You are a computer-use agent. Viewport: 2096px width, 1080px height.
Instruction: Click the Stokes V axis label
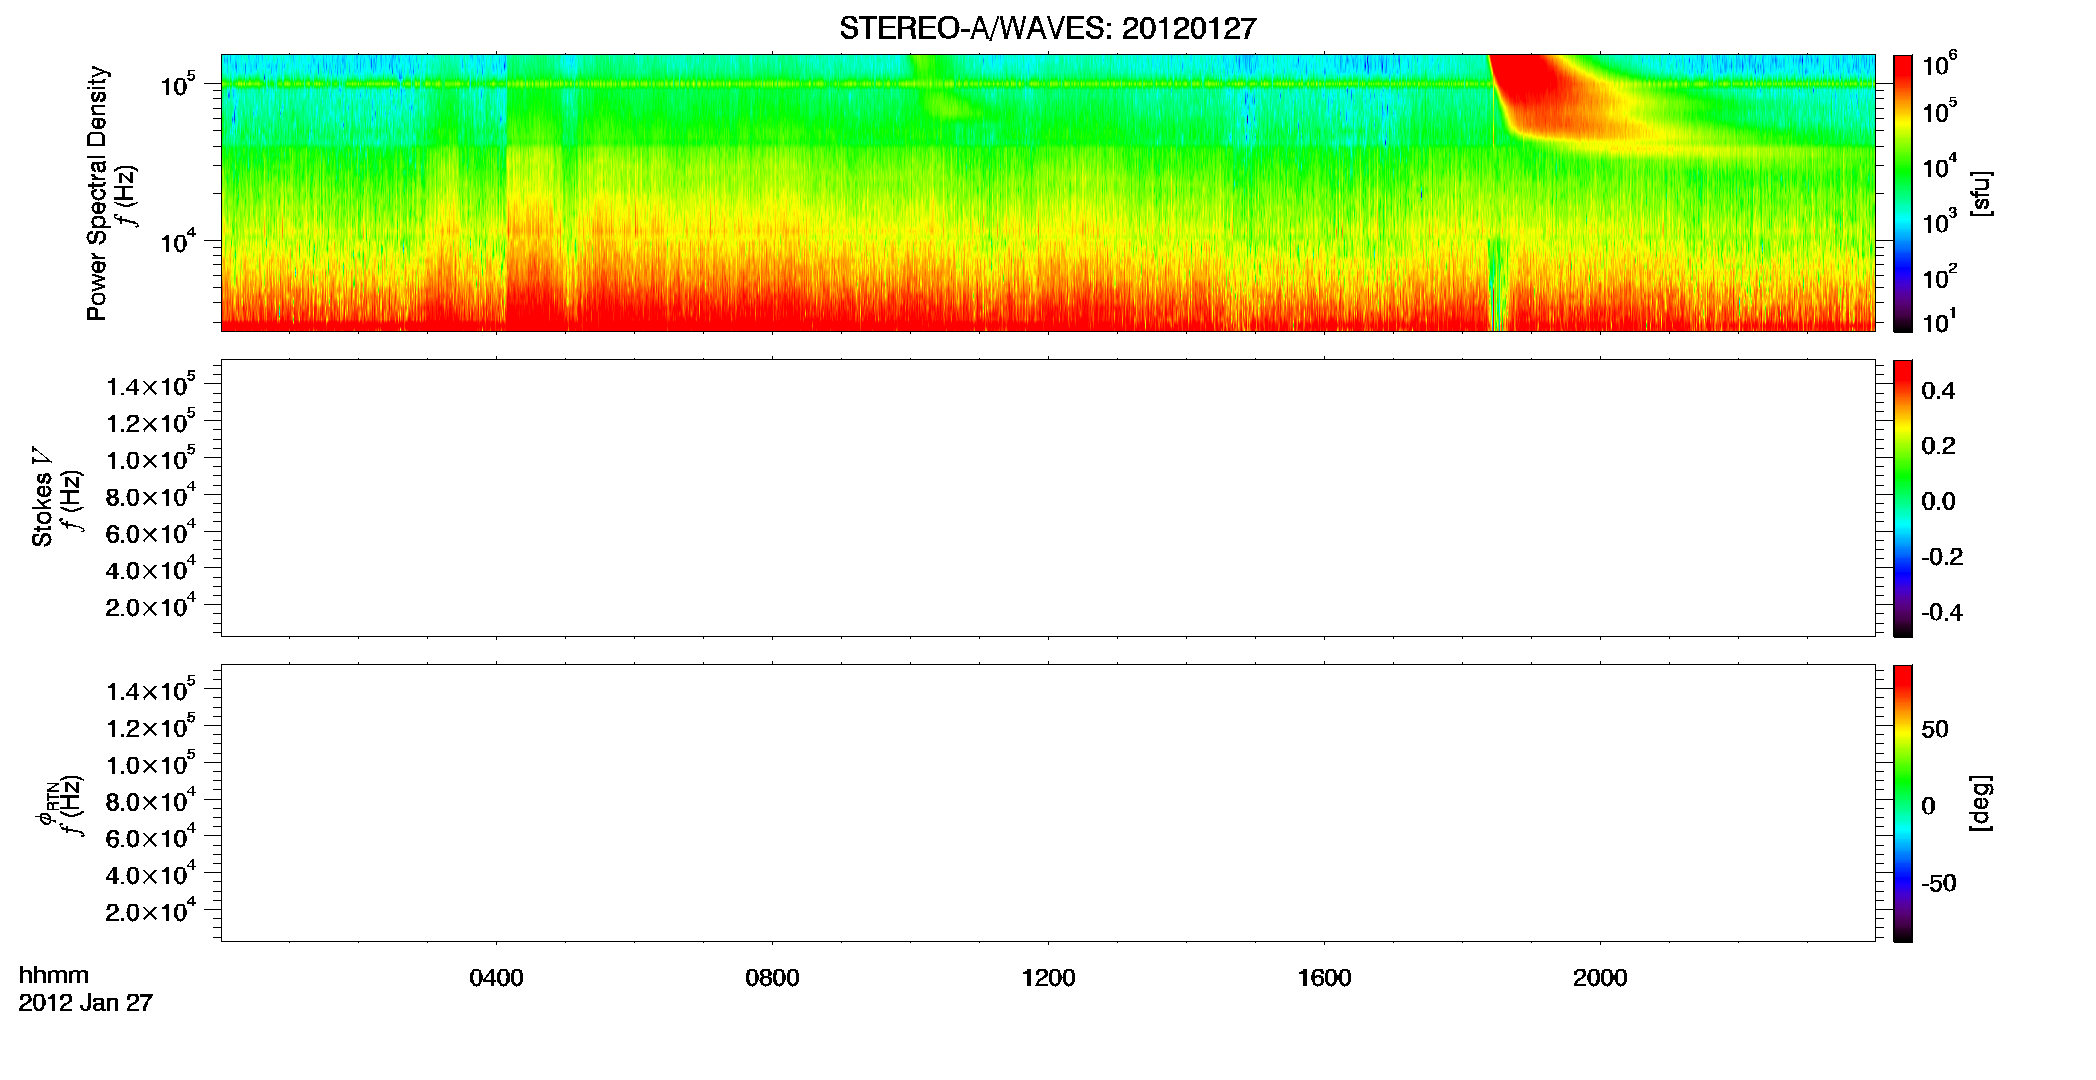point(41,497)
